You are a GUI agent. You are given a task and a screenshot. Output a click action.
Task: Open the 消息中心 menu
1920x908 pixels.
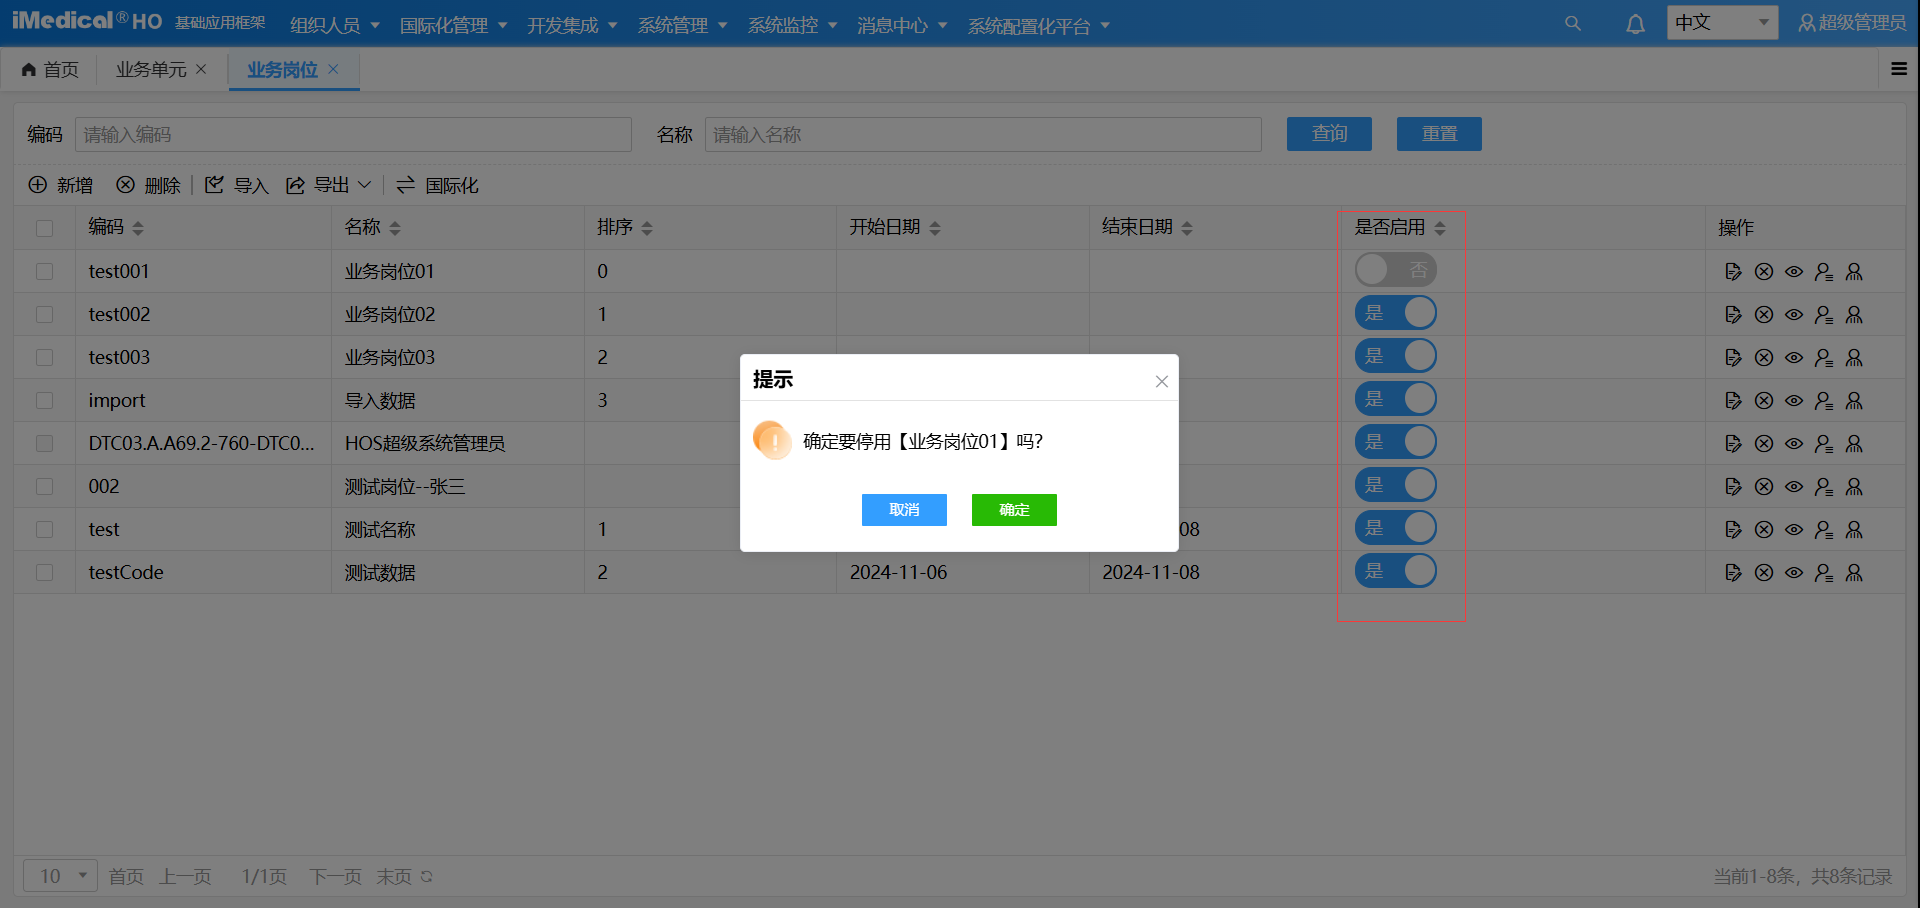902,25
